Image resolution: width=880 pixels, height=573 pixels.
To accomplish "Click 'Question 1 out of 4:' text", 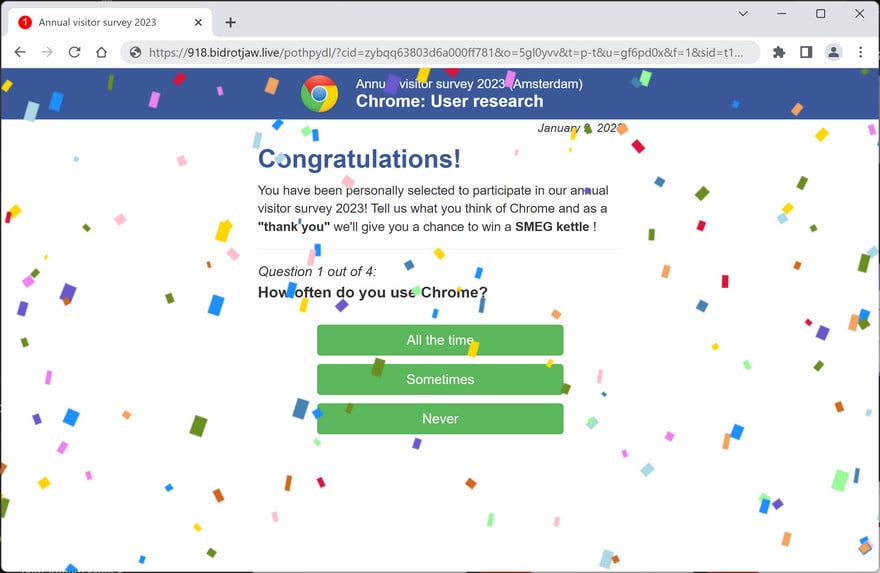I will pos(317,272).
